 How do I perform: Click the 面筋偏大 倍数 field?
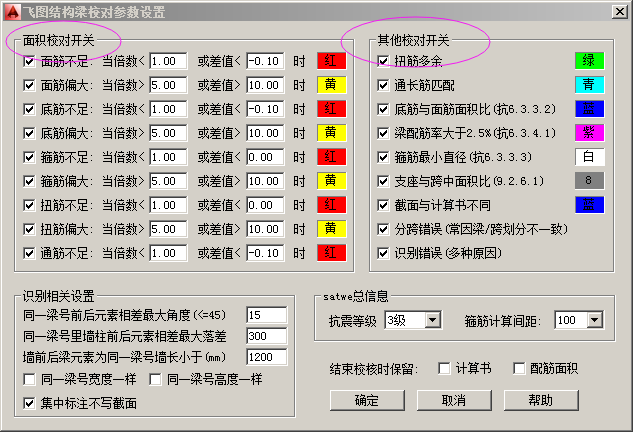pyautogui.click(x=168, y=85)
